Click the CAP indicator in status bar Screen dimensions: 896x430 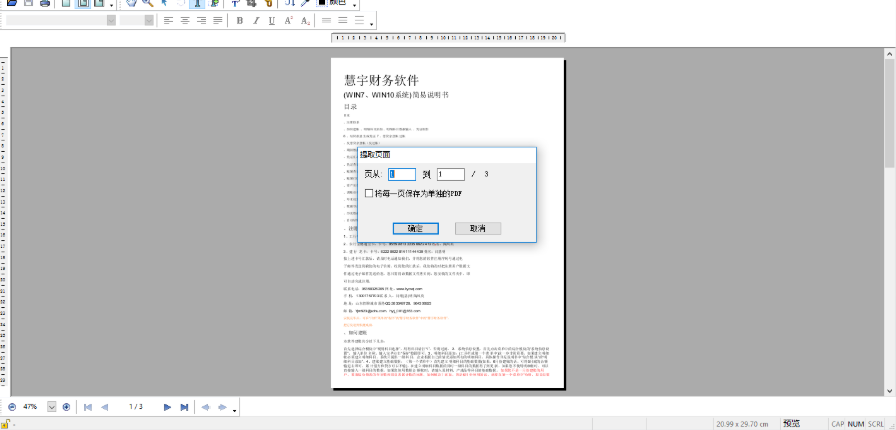pyautogui.click(x=838, y=424)
